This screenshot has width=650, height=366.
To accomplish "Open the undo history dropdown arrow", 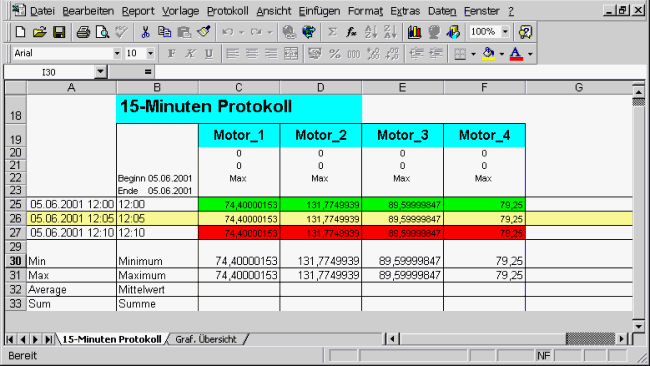I will [241, 32].
